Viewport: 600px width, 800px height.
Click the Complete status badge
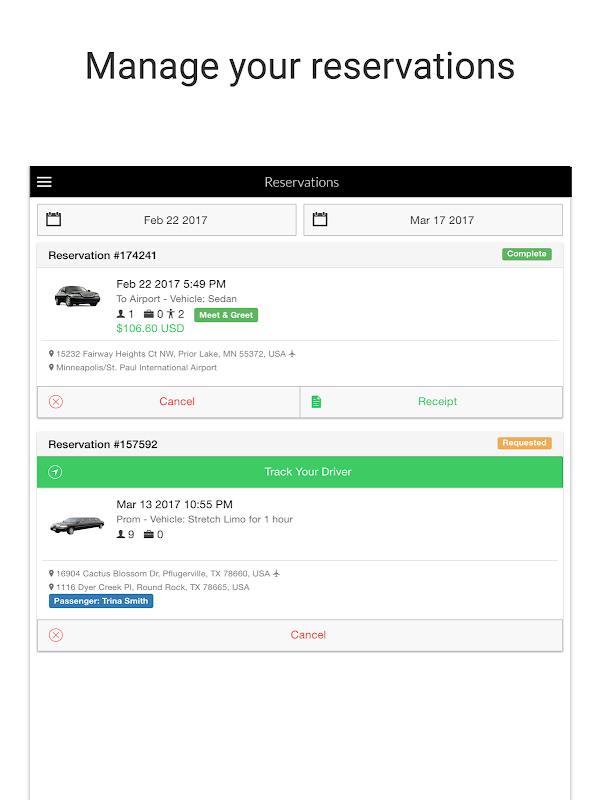pos(526,254)
